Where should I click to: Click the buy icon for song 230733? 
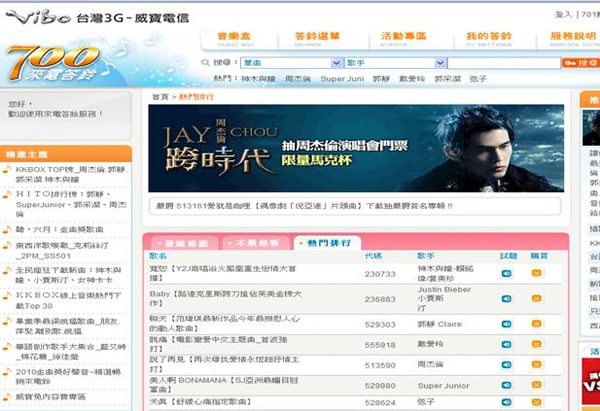(x=536, y=273)
